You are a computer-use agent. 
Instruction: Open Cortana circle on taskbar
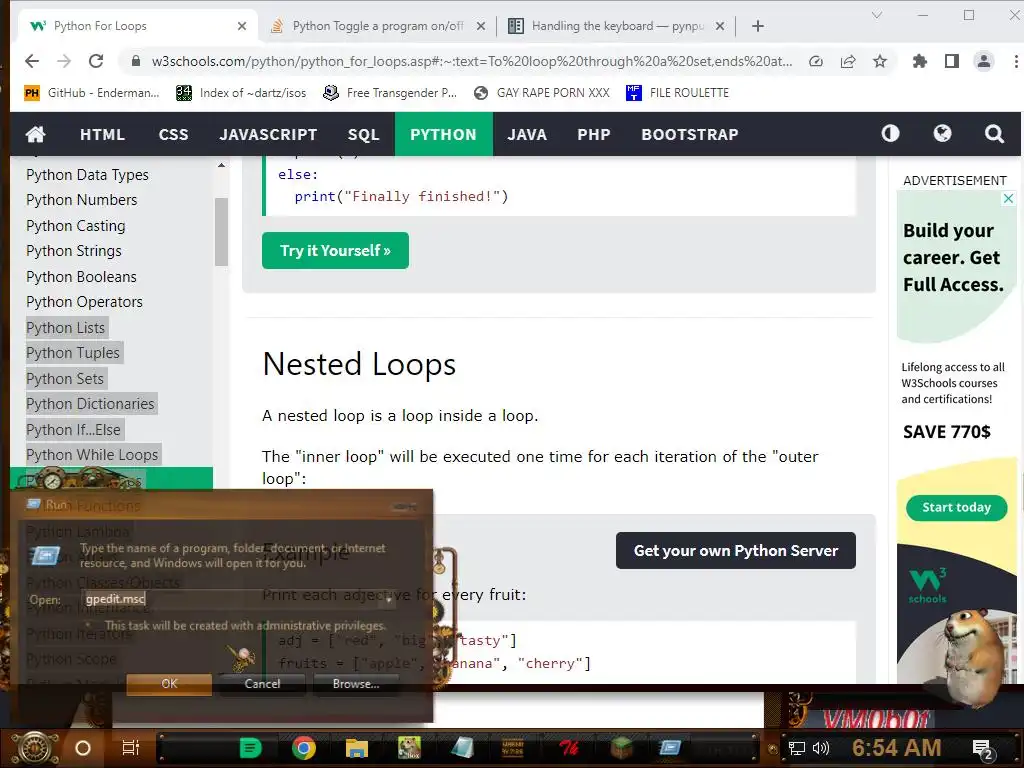click(83, 748)
